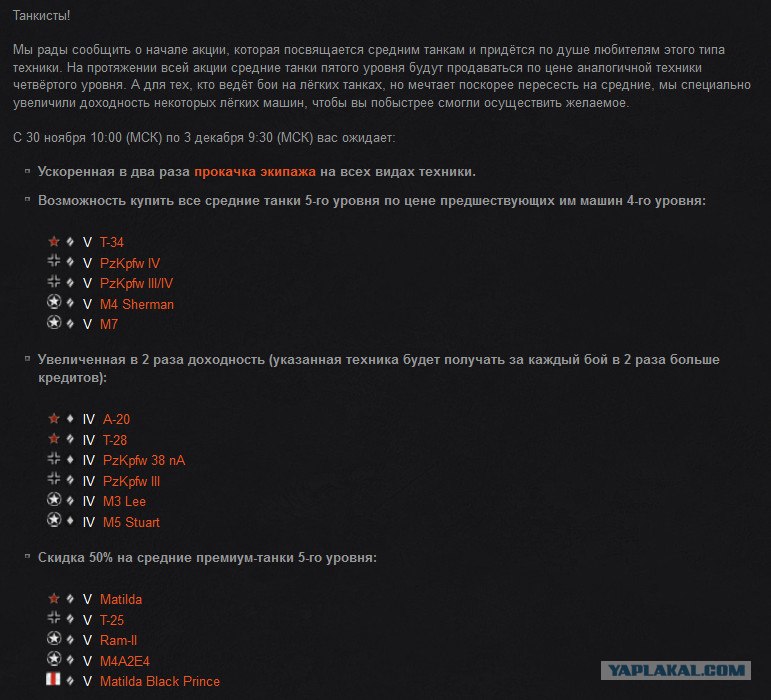The width and height of the screenshot is (771, 700).
Task: Open the M4 Sherman tank page
Action: tap(137, 304)
